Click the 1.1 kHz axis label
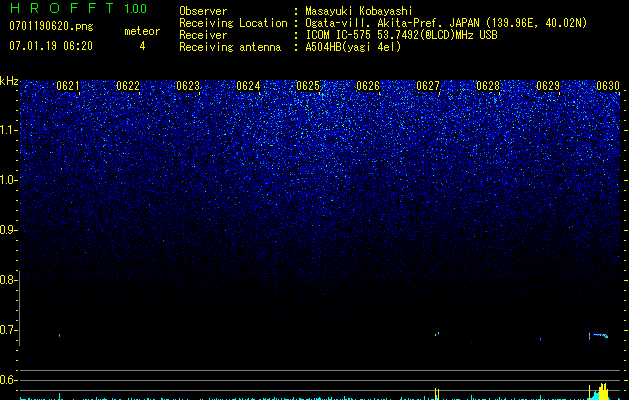629x400 pixels. [x=7, y=130]
